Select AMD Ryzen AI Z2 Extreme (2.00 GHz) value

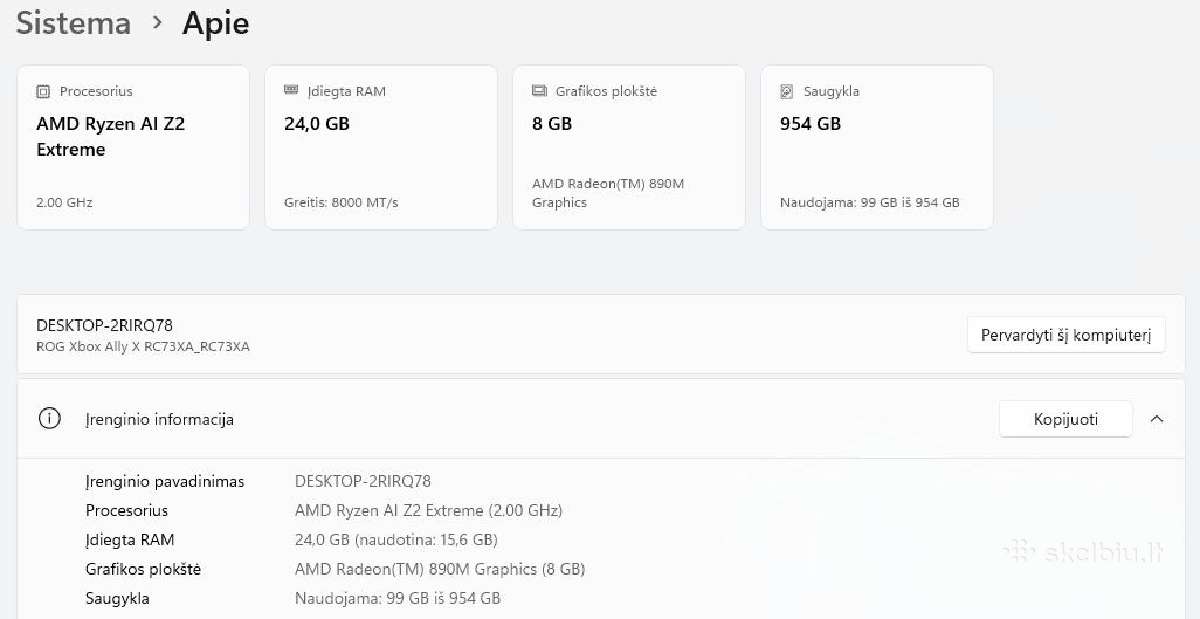click(429, 510)
